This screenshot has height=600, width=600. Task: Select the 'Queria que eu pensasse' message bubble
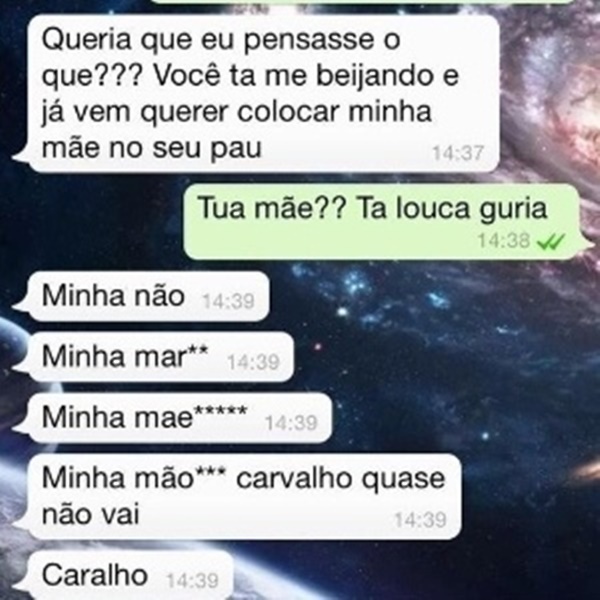tap(256, 94)
